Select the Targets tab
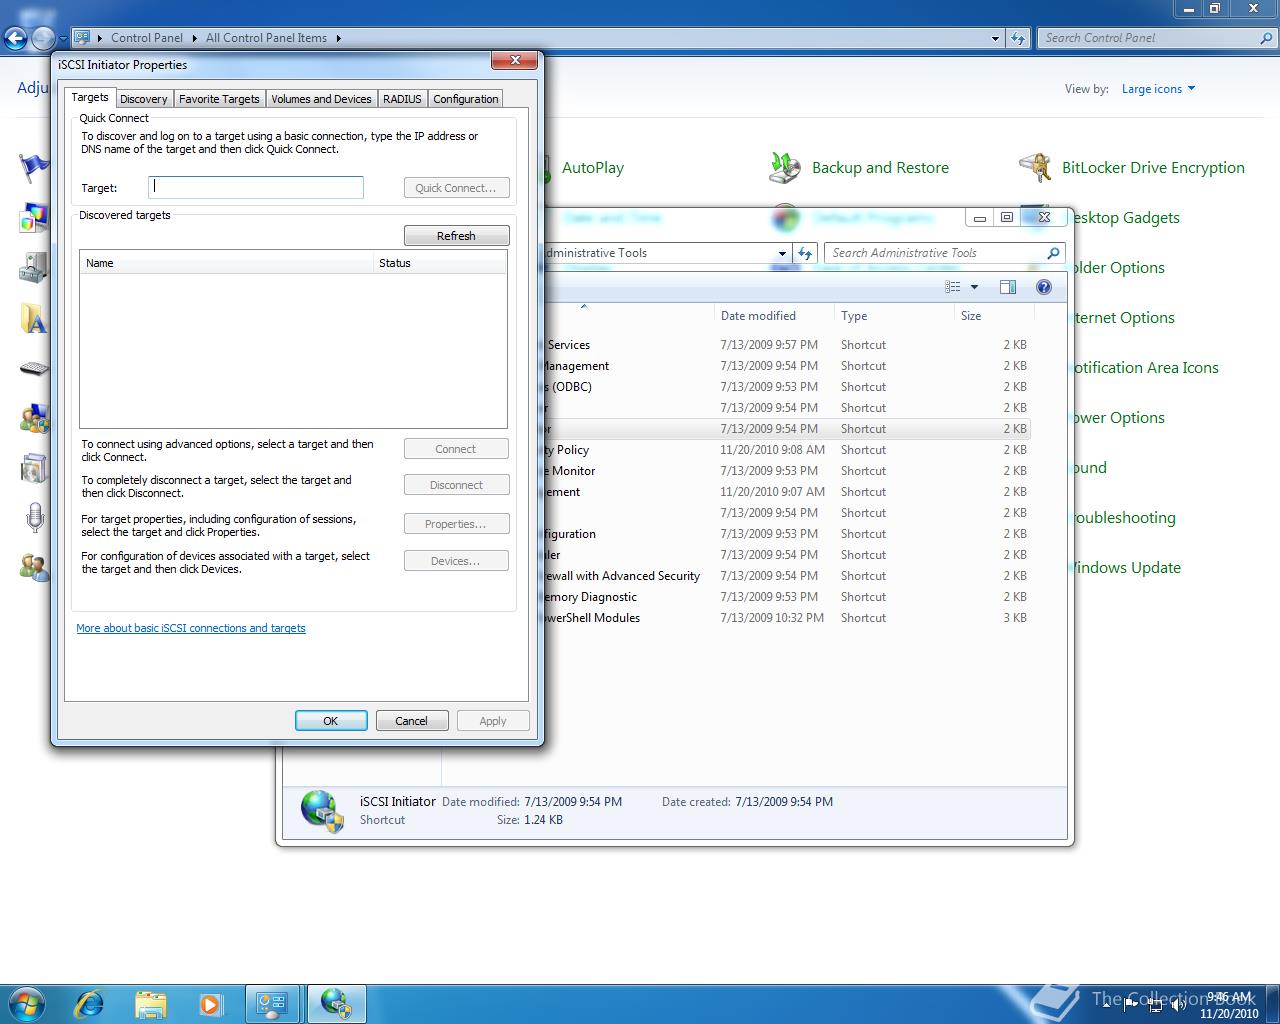Image resolution: width=1280 pixels, height=1024 pixels. pyautogui.click(x=90, y=97)
